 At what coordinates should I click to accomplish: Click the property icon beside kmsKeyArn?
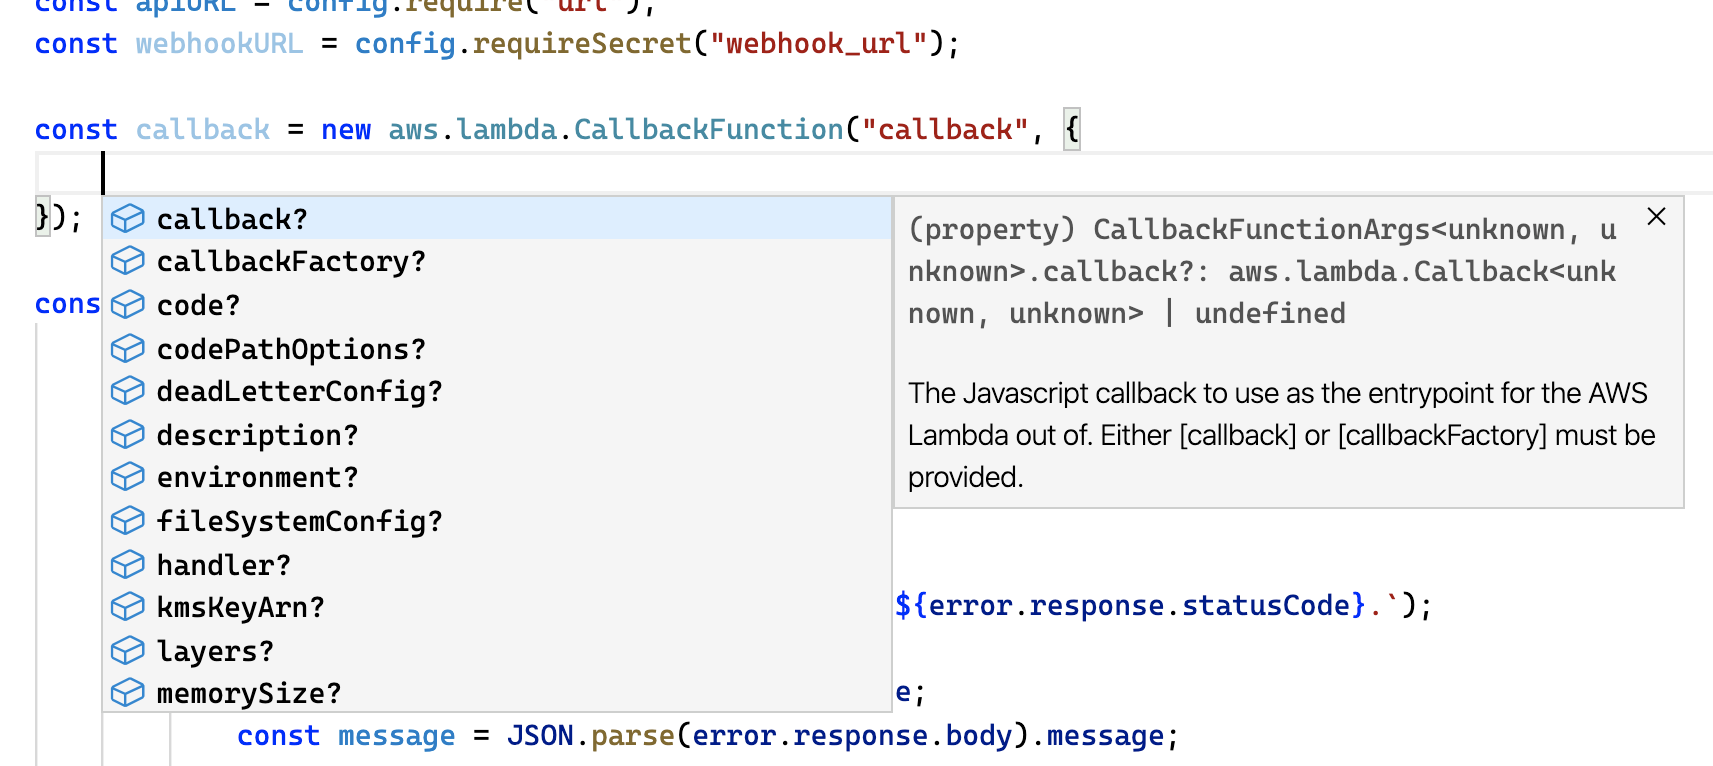click(x=128, y=607)
